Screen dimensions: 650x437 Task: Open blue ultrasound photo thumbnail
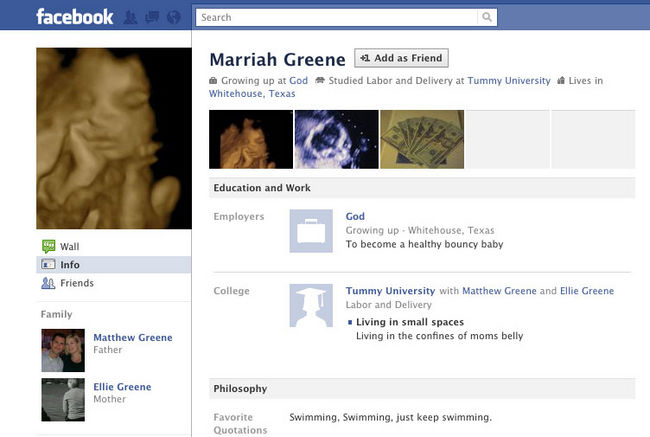[337, 139]
